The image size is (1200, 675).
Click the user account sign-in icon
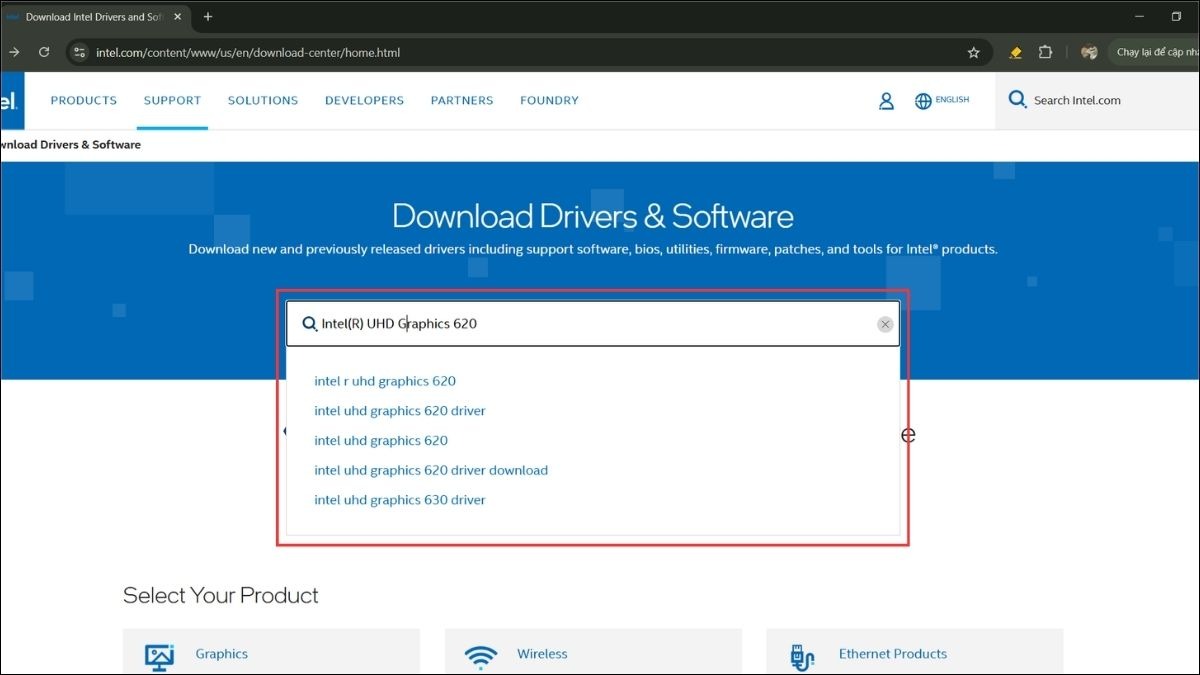point(886,101)
